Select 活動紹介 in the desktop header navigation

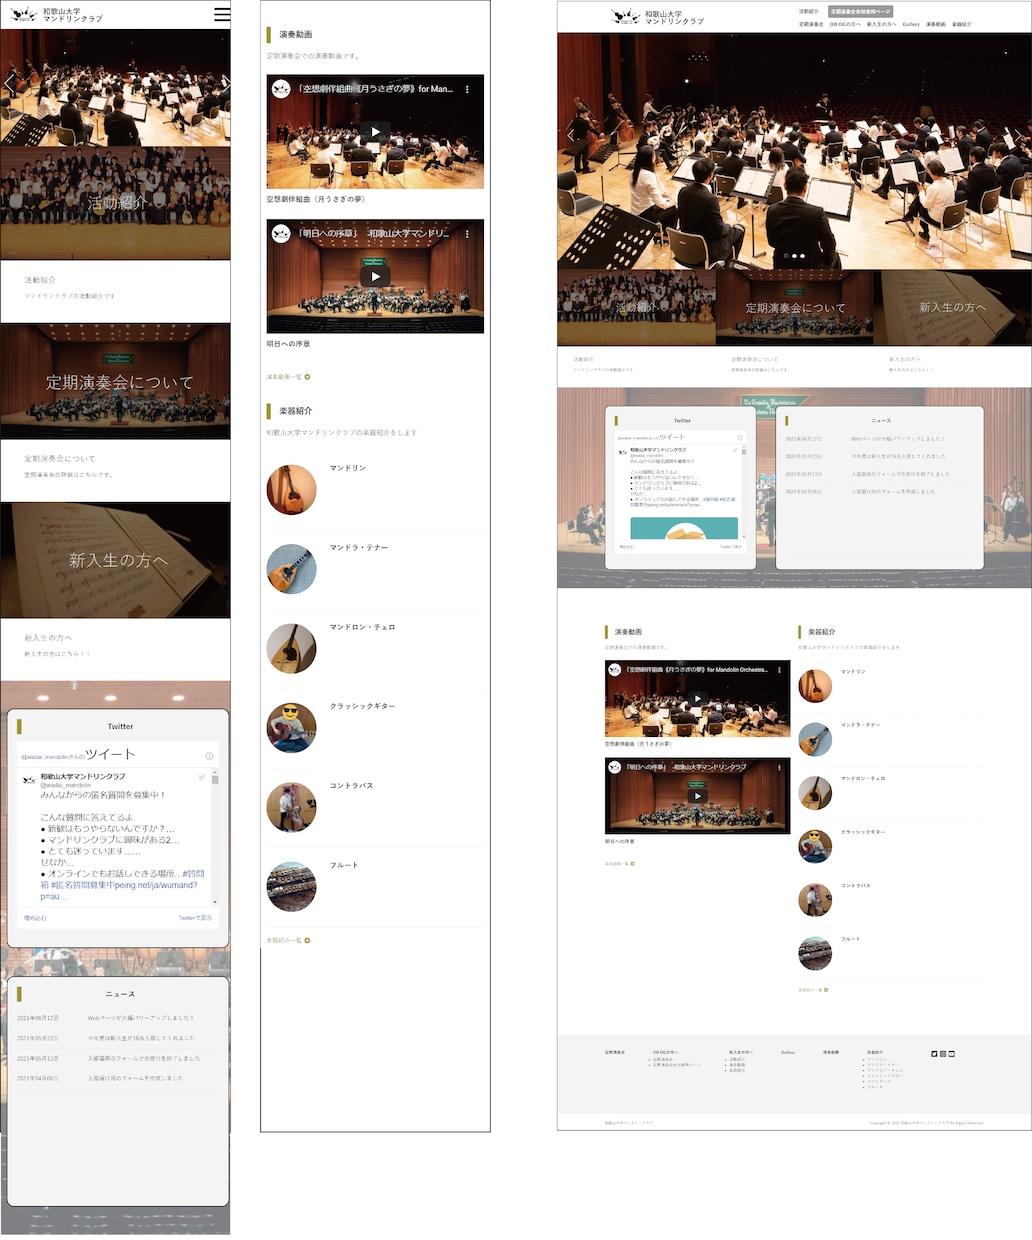pos(808,12)
